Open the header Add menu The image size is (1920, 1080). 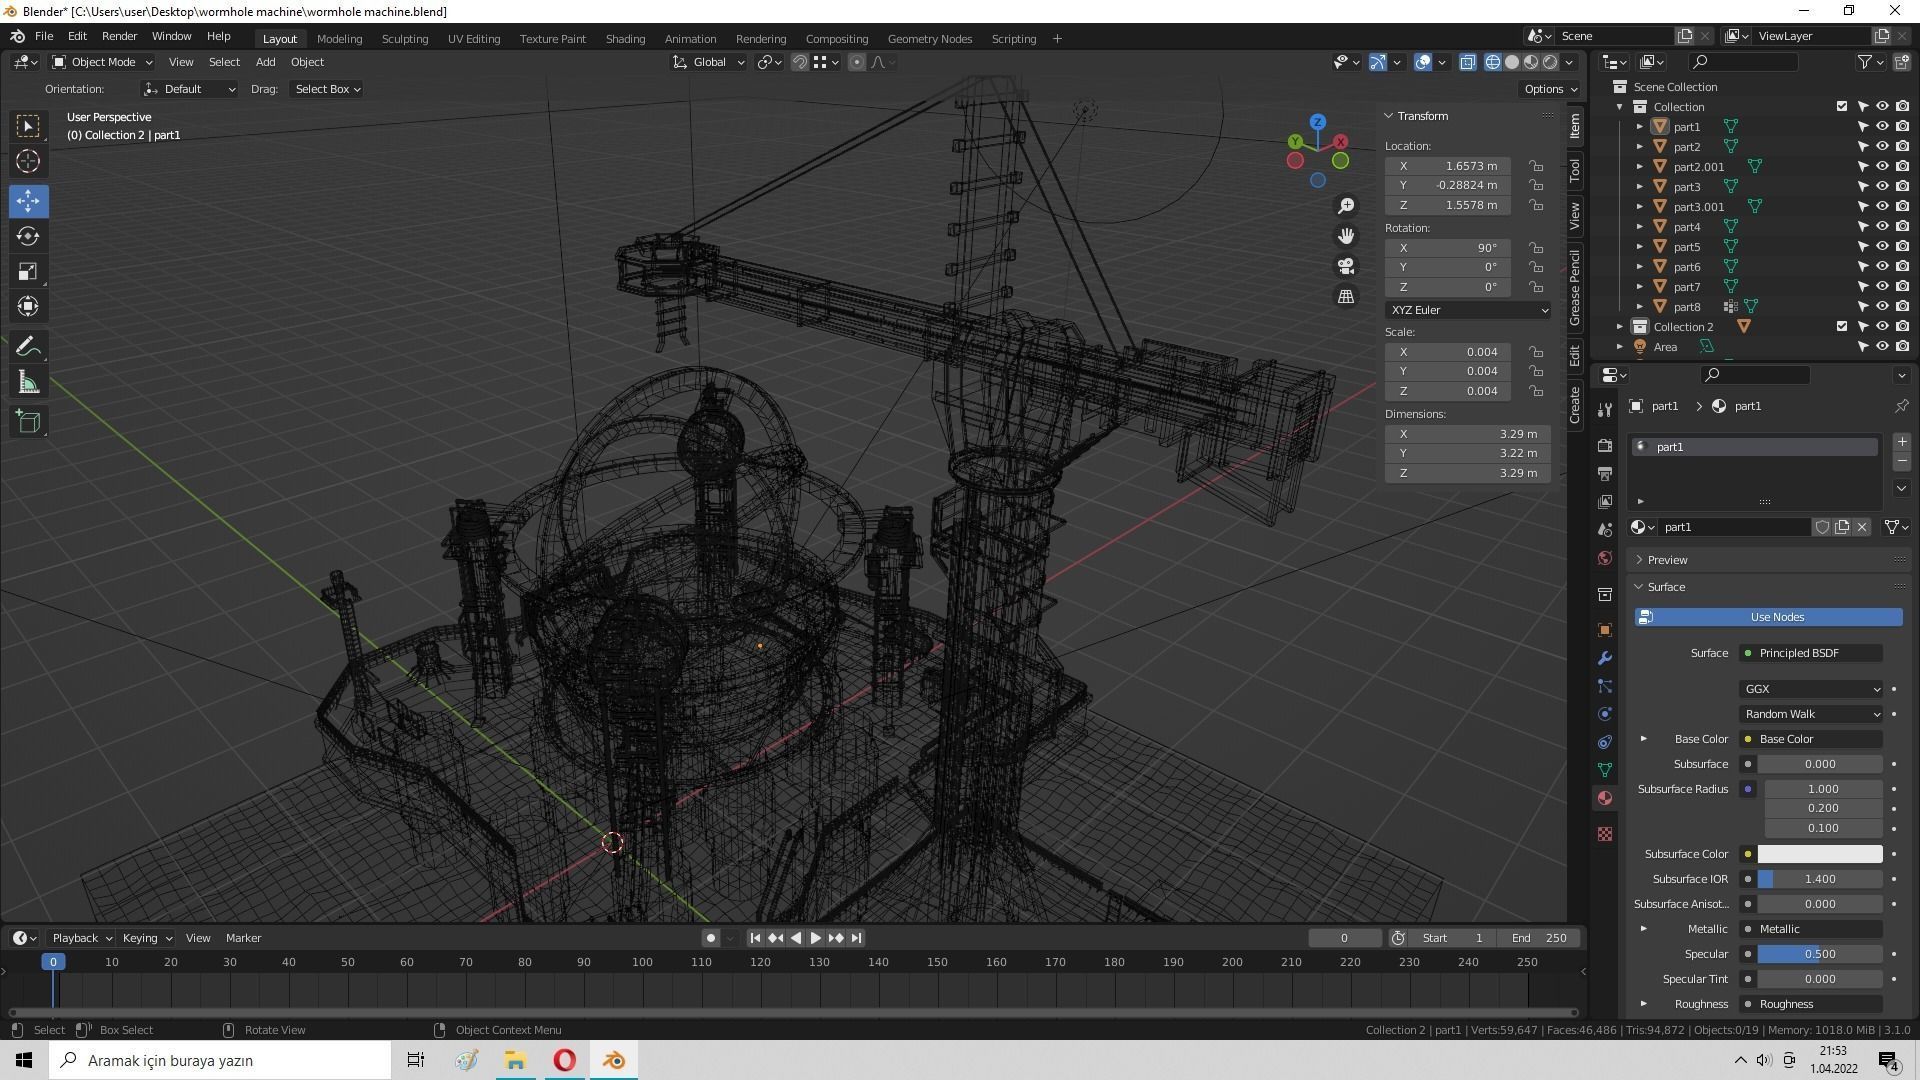(265, 62)
